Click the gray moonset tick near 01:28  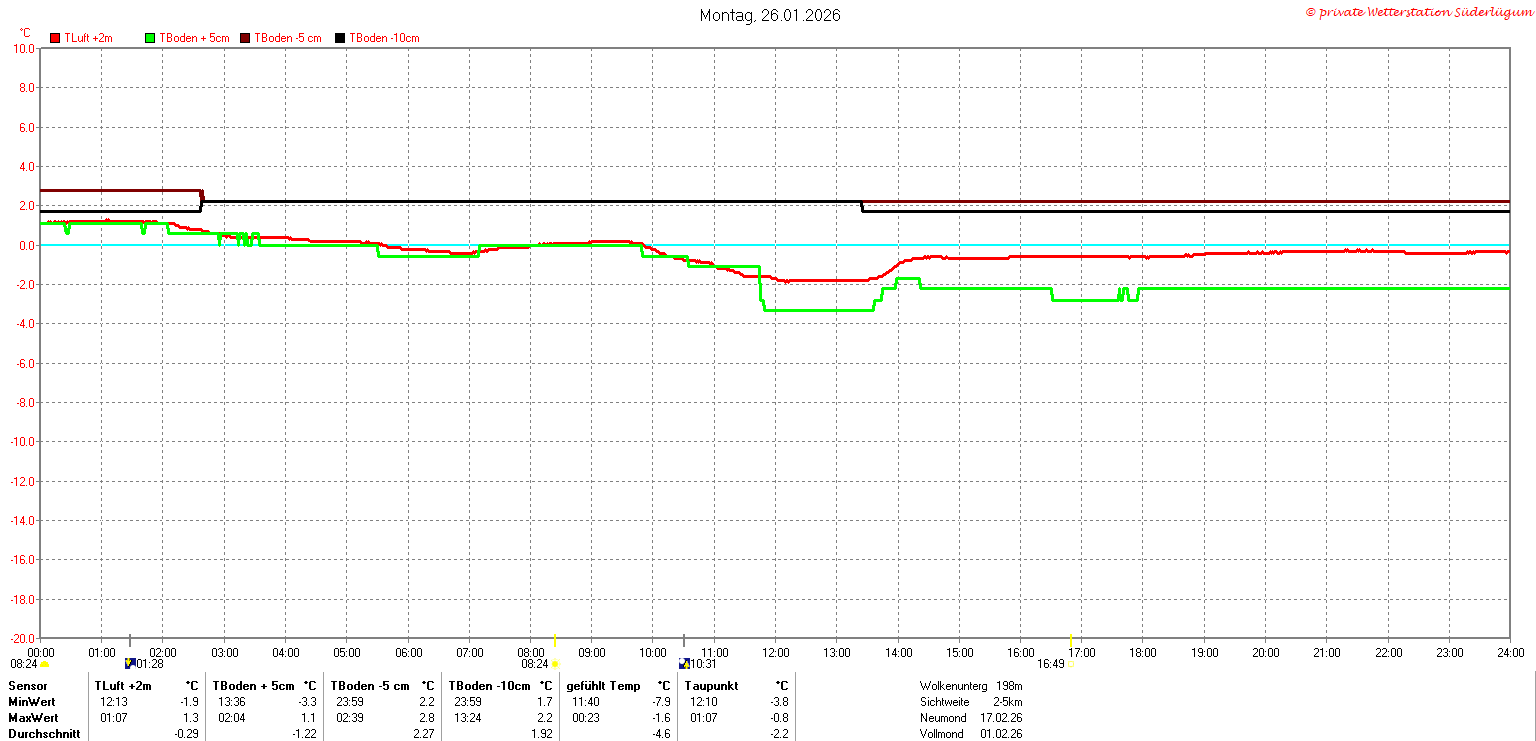pyautogui.click(x=130, y=641)
